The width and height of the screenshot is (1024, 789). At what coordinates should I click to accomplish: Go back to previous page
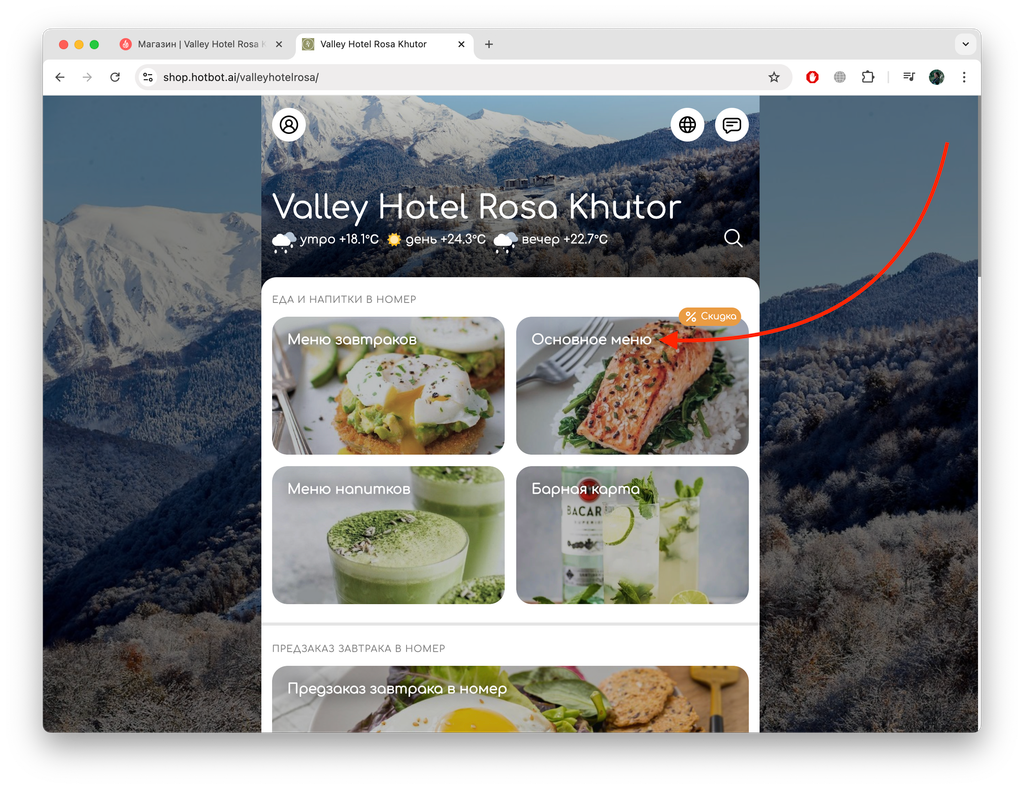(60, 77)
